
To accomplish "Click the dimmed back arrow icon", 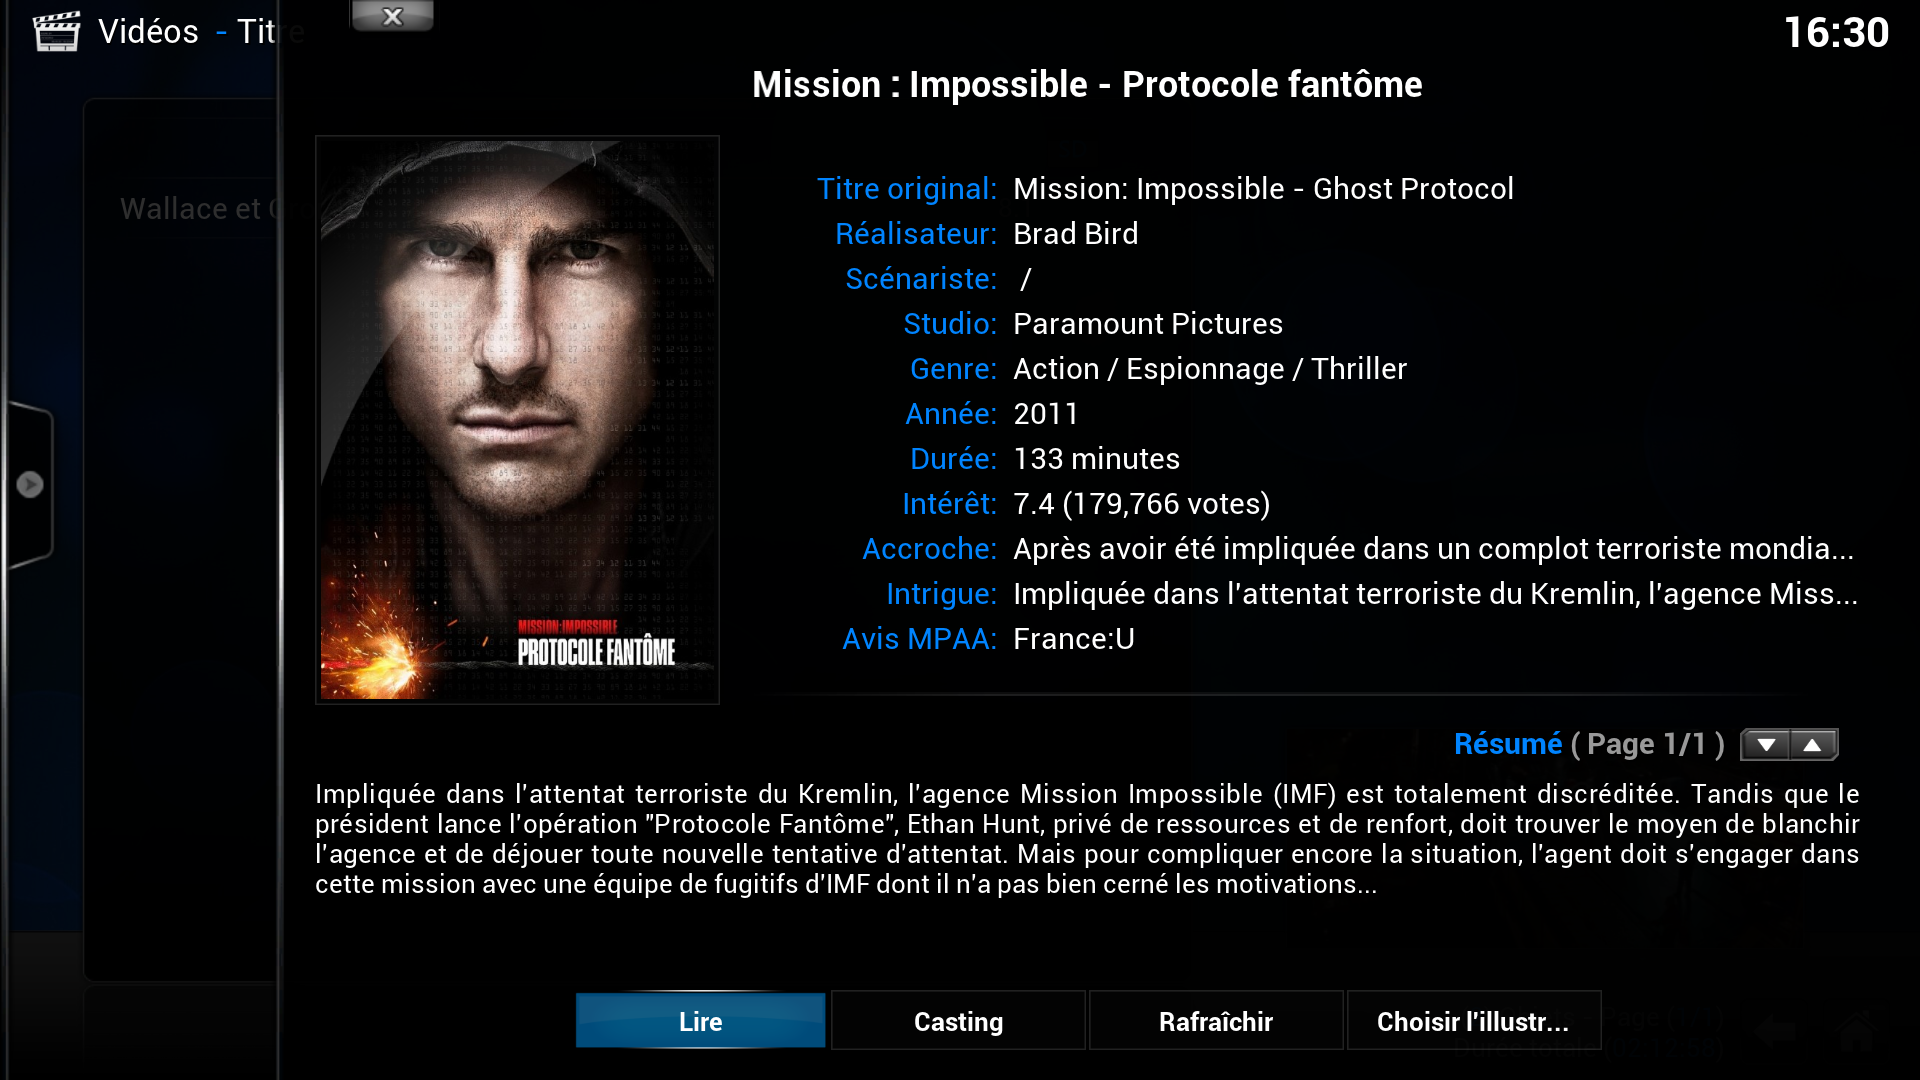I will click(x=1778, y=1032).
